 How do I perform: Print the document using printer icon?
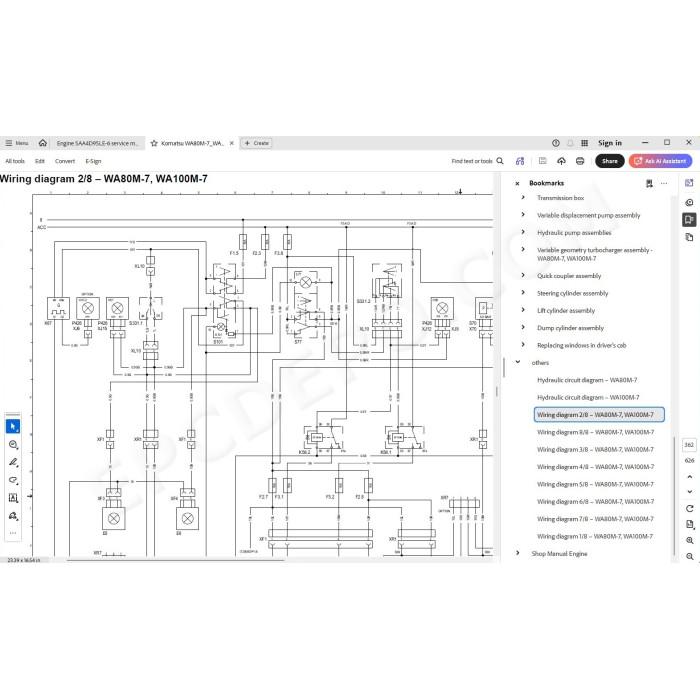click(580, 161)
